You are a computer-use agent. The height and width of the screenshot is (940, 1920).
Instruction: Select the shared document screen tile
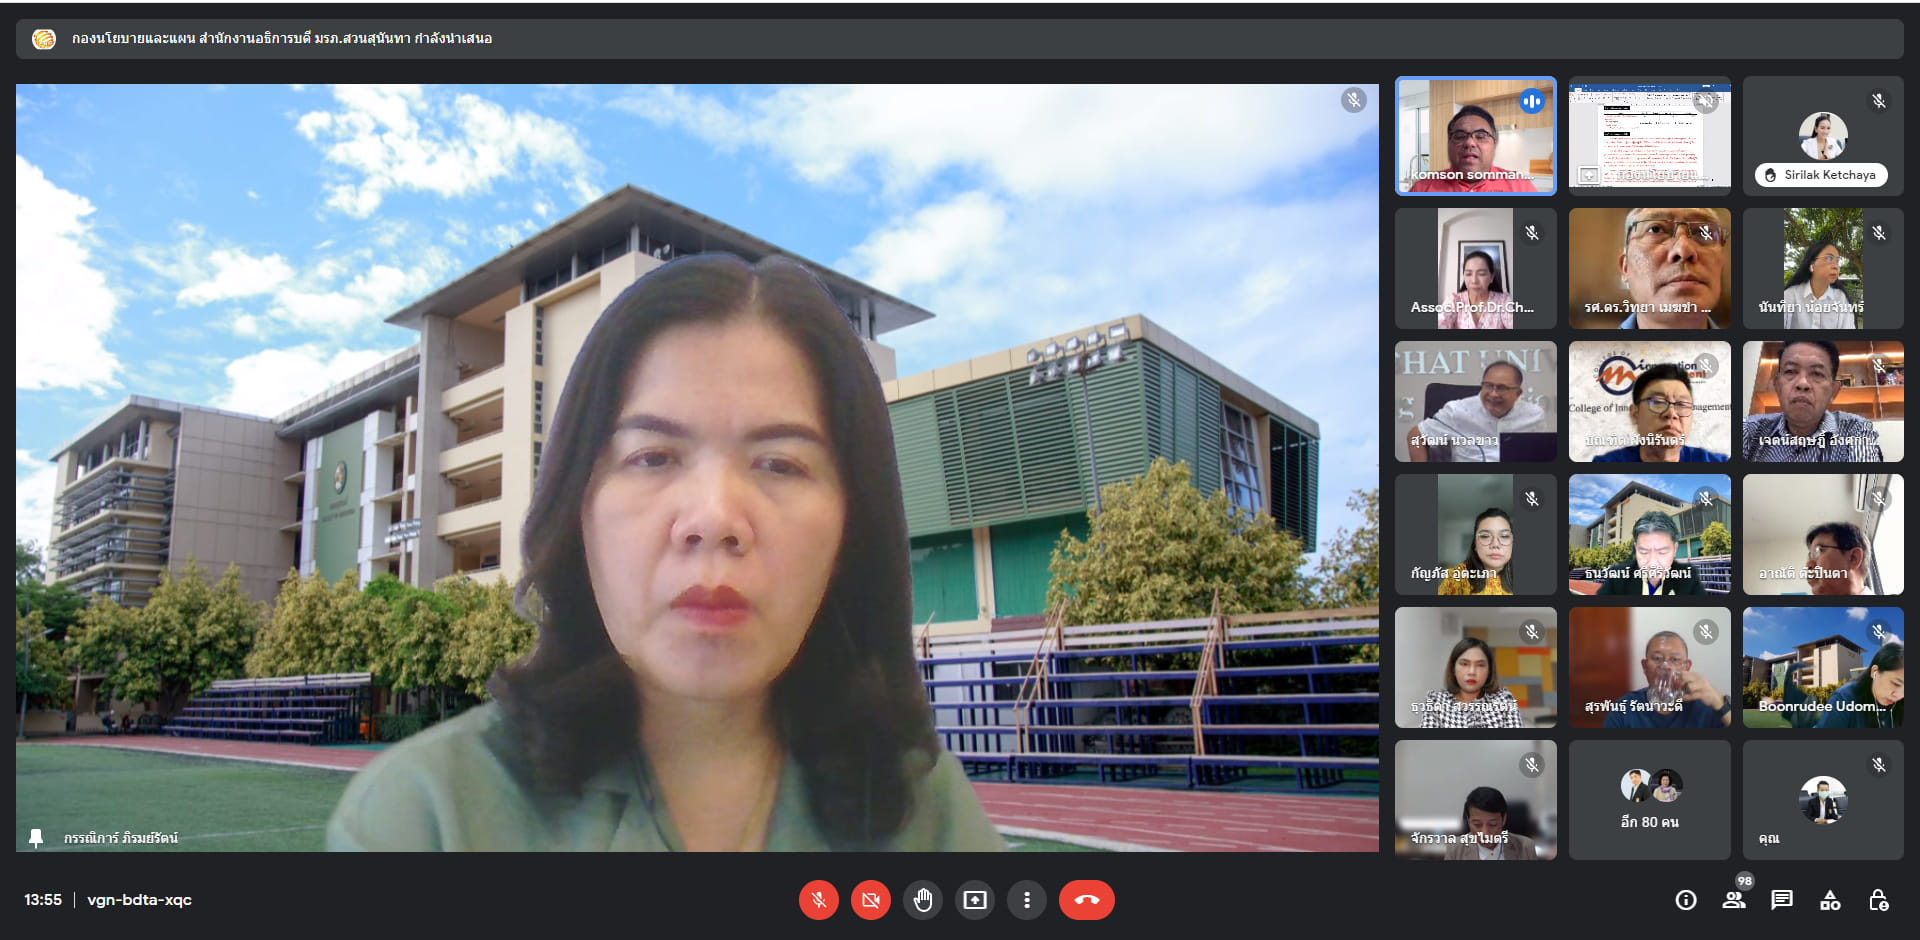coord(1649,136)
